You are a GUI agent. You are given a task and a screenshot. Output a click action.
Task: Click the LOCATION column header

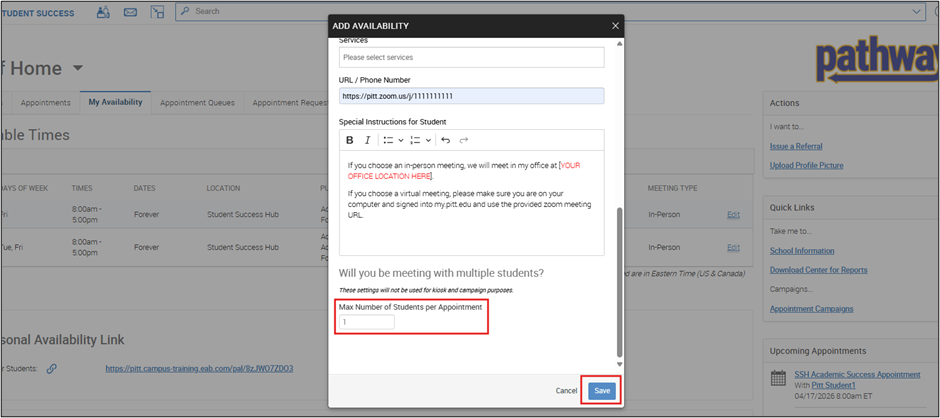click(x=224, y=188)
